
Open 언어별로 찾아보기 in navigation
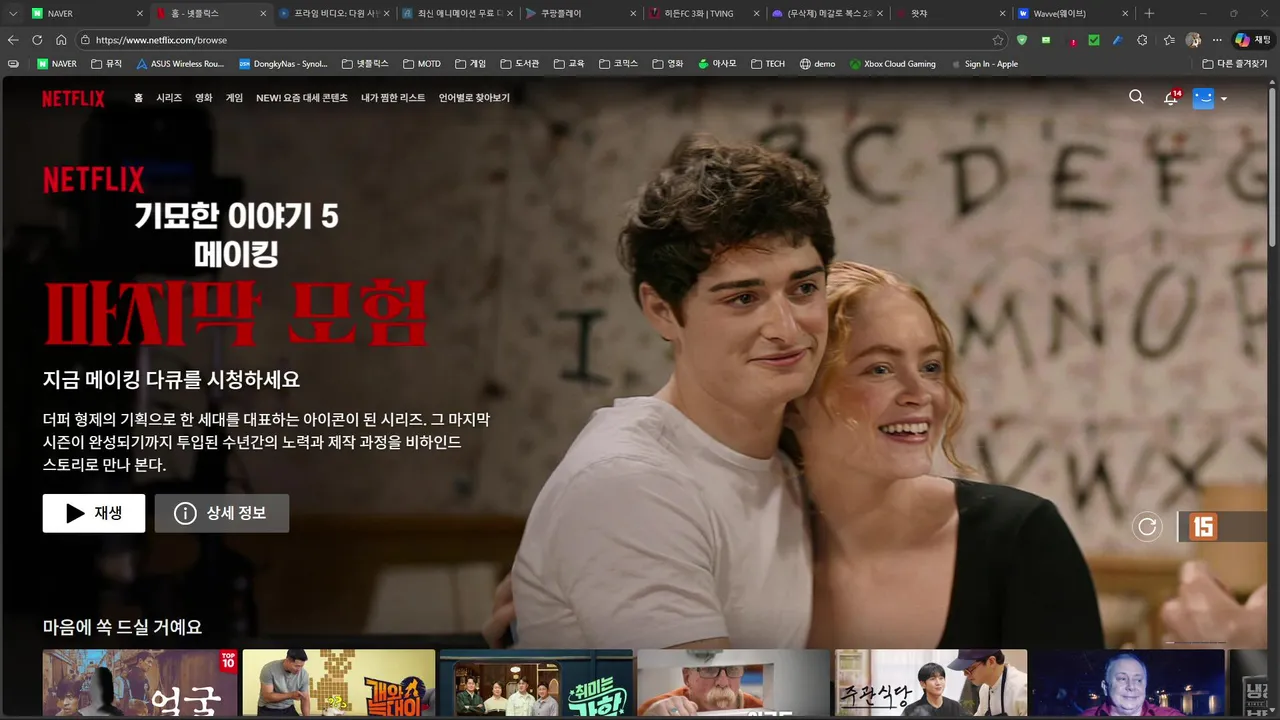tap(474, 98)
